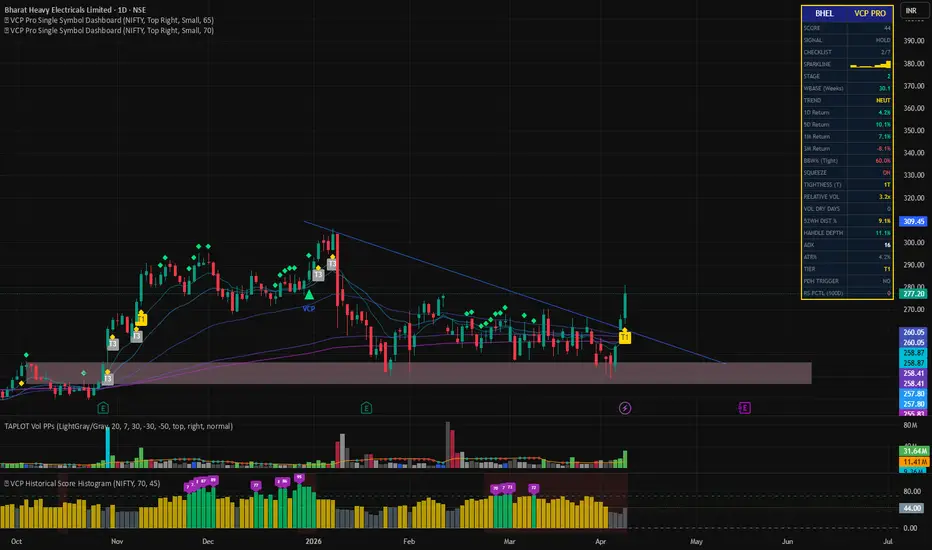
Task: Click the VCP PRO header in the dashboard
Action: [870, 13]
